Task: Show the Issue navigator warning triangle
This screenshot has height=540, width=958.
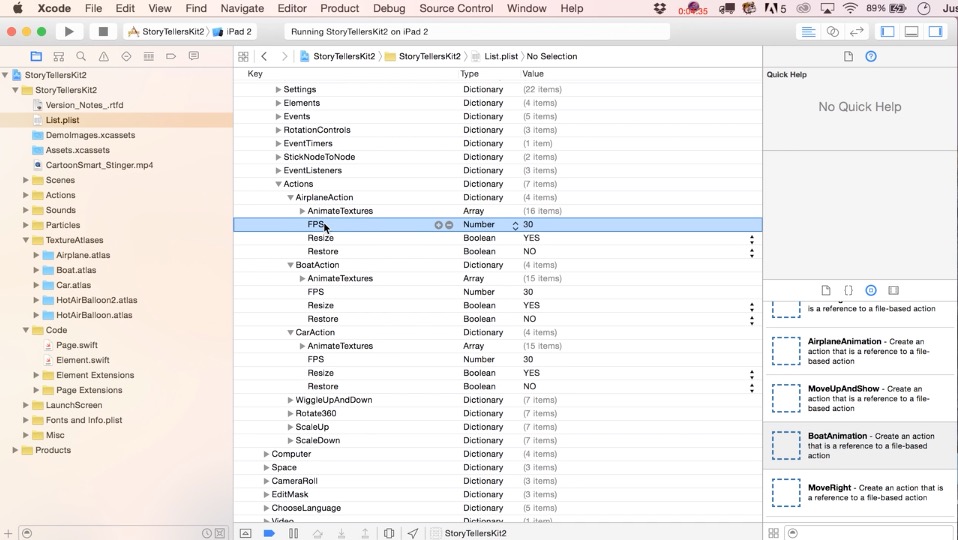Action: [103, 57]
